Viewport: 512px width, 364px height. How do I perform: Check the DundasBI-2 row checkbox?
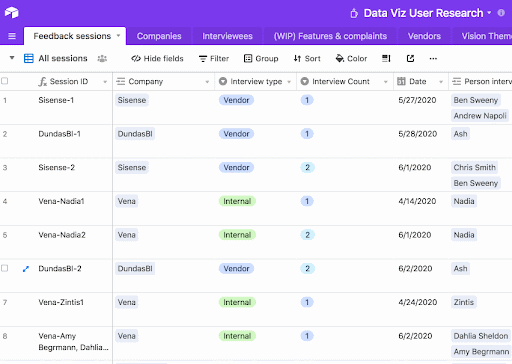(x=5, y=268)
